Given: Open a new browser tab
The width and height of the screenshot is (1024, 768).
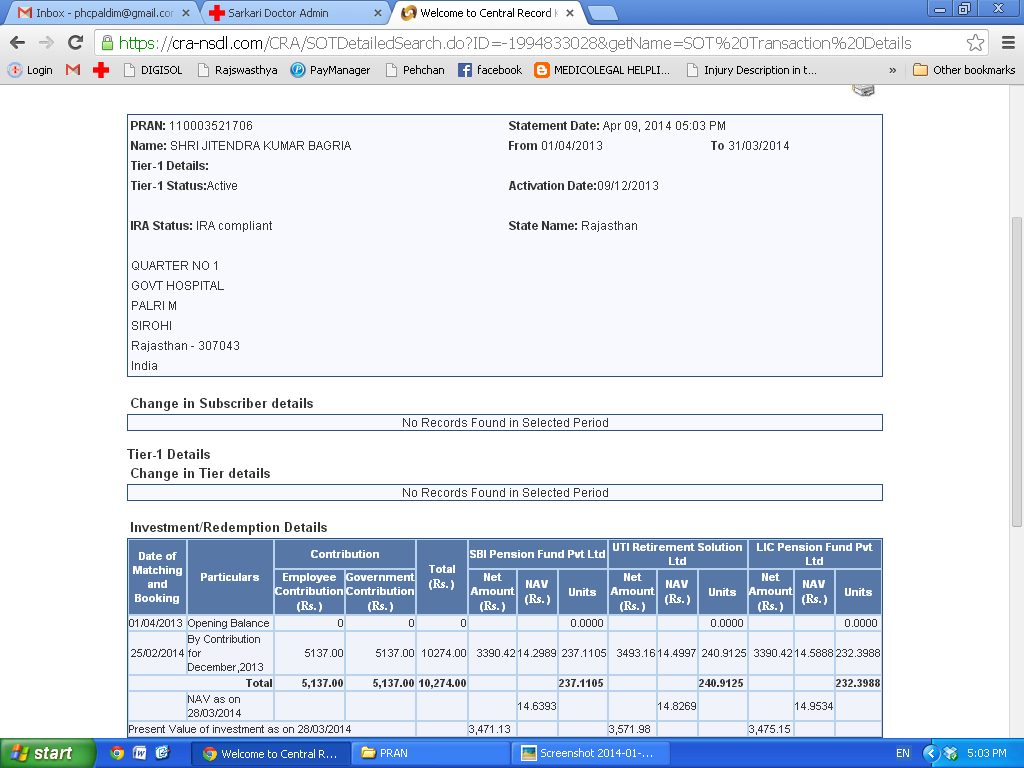Looking at the screenshot, I should click(x=601, y=13).
